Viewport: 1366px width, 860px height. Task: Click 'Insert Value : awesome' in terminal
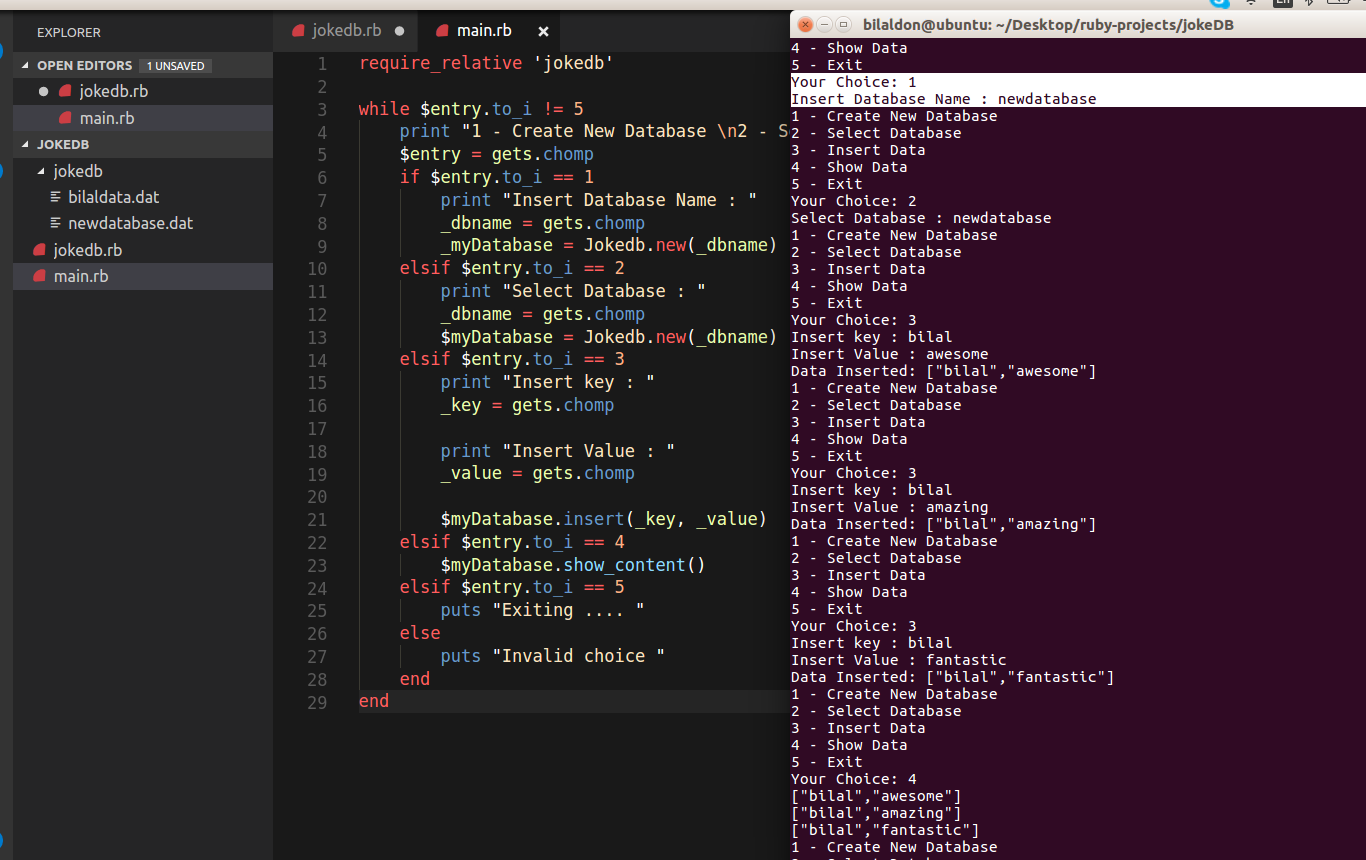890,354
